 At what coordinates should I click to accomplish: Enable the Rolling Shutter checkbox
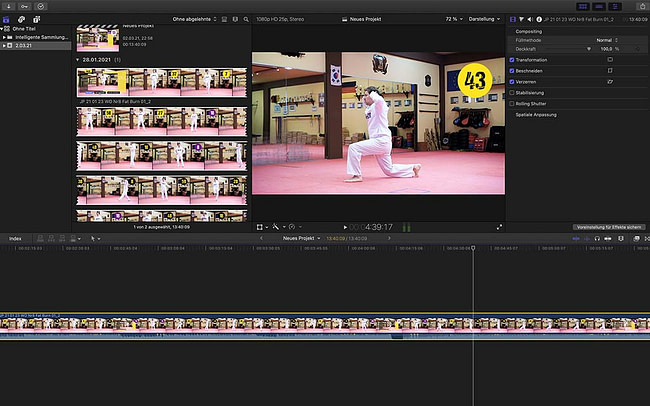pyautogui.click(x=512, y=104)
